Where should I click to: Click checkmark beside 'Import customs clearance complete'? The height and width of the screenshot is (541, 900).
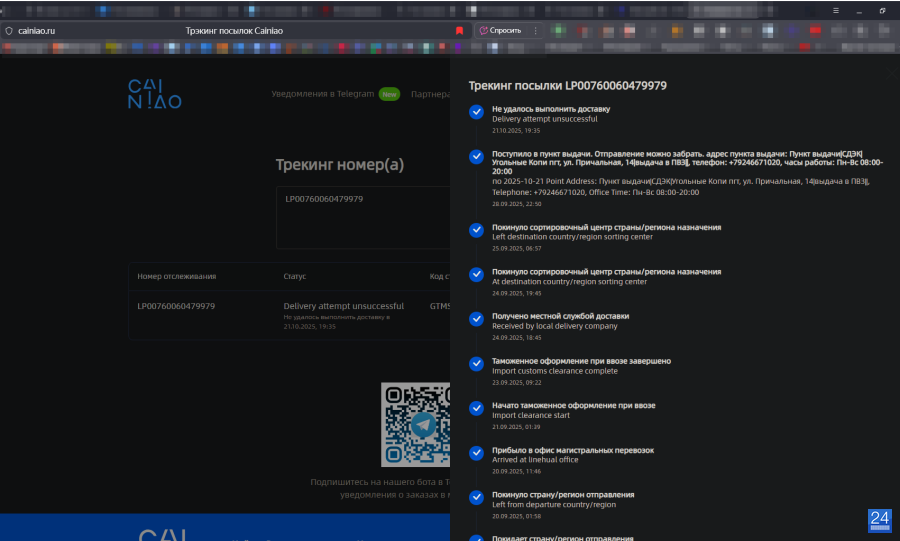pos(476,364)
